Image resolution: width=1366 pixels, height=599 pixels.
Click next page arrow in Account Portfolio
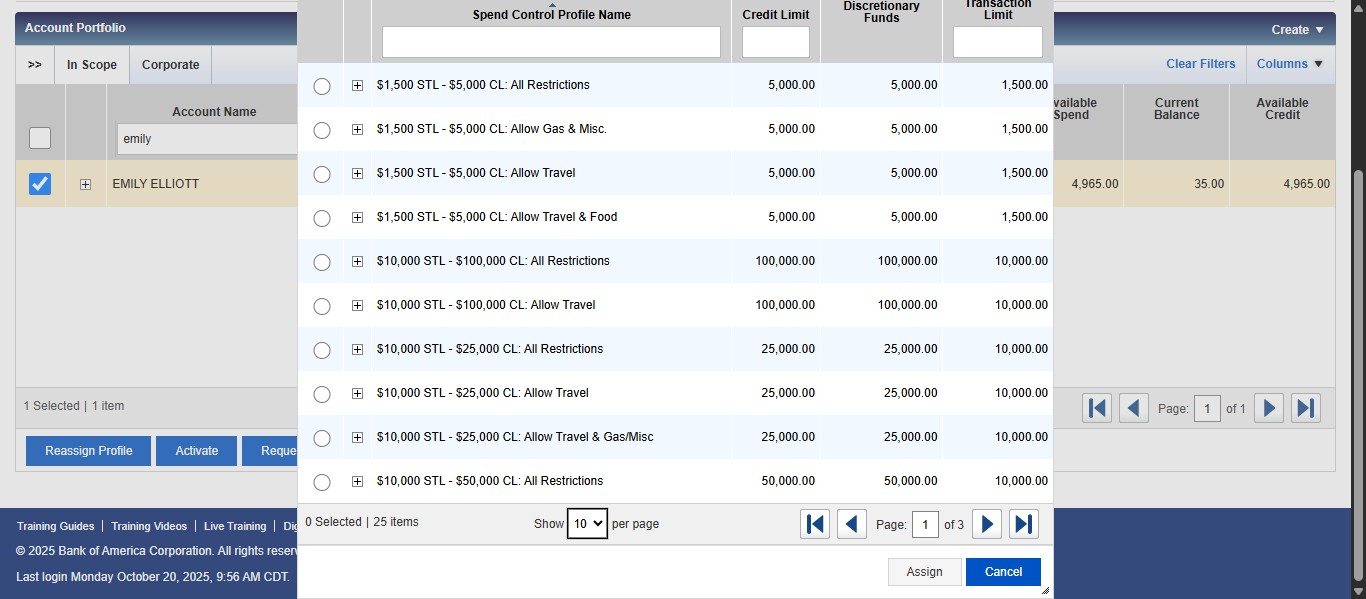point(1269,408)
